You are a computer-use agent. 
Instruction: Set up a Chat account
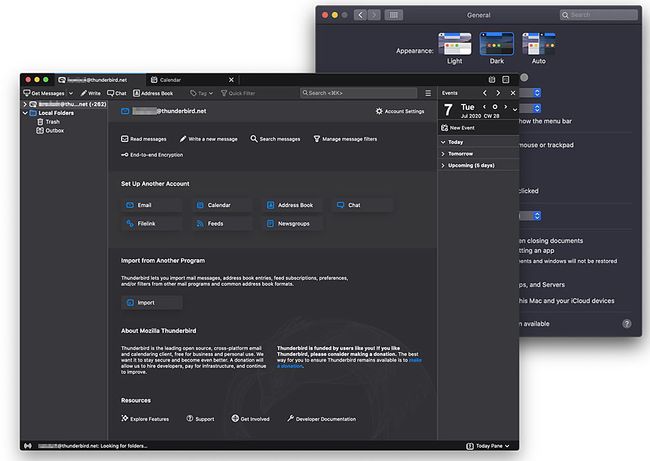(363, 205)
